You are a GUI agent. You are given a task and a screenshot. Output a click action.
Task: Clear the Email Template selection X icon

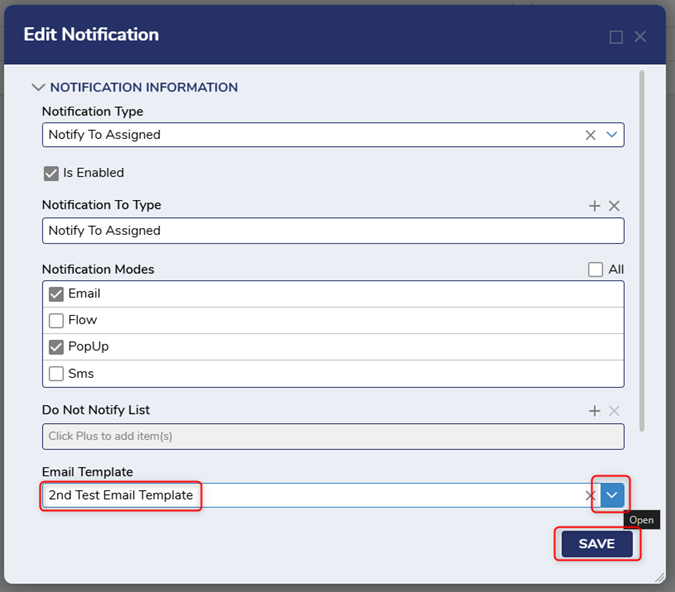[x=590, y=495]
